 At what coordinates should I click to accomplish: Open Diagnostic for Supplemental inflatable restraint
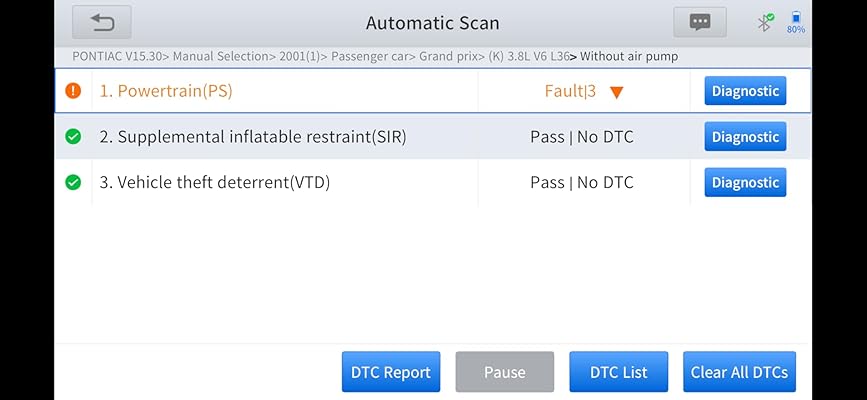pyautogui.click(x=745, y=137)
